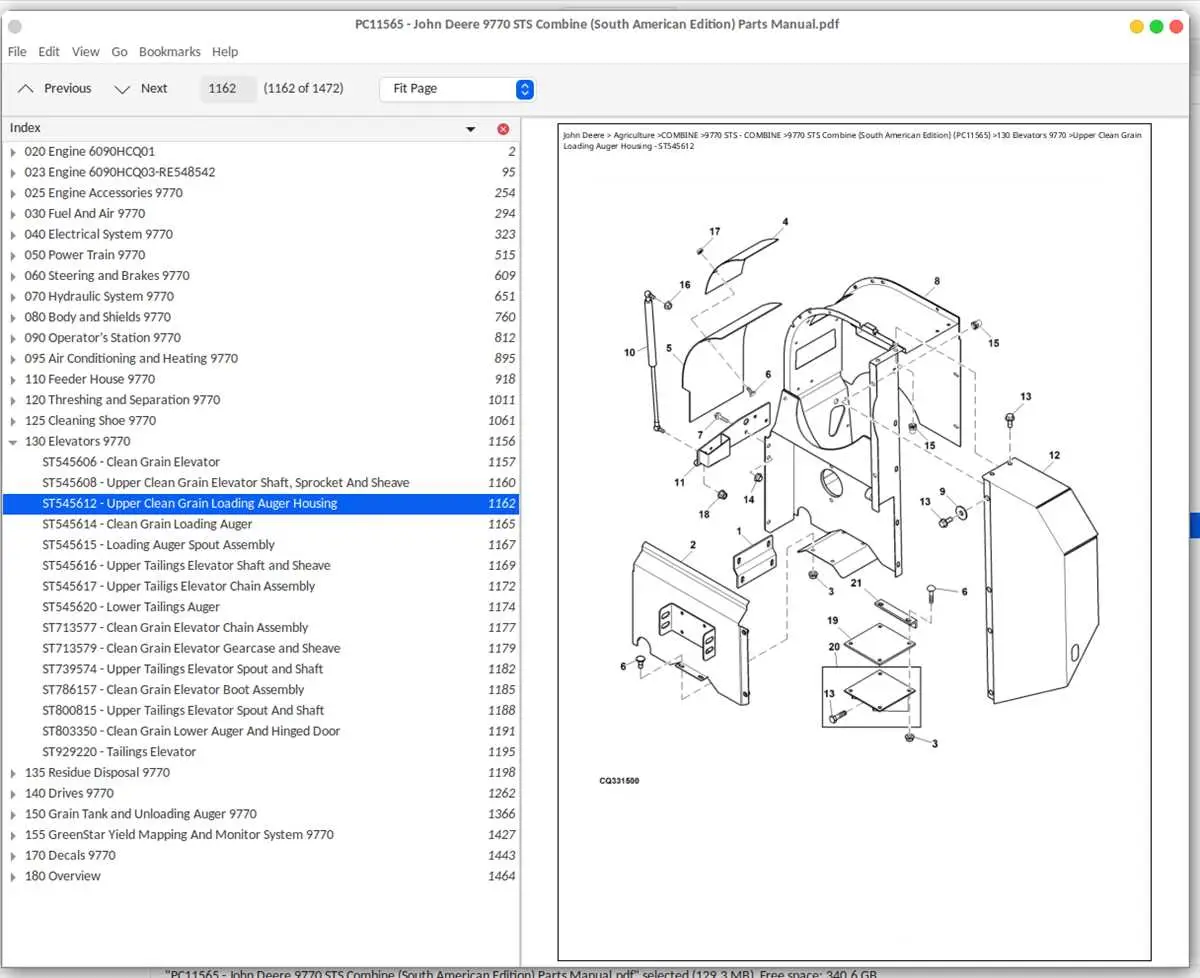Select ST545606 - Clean Grain Elevator
Image resolution: width=1200 pixels, height=978 pixels.
[x=261, y=462]
